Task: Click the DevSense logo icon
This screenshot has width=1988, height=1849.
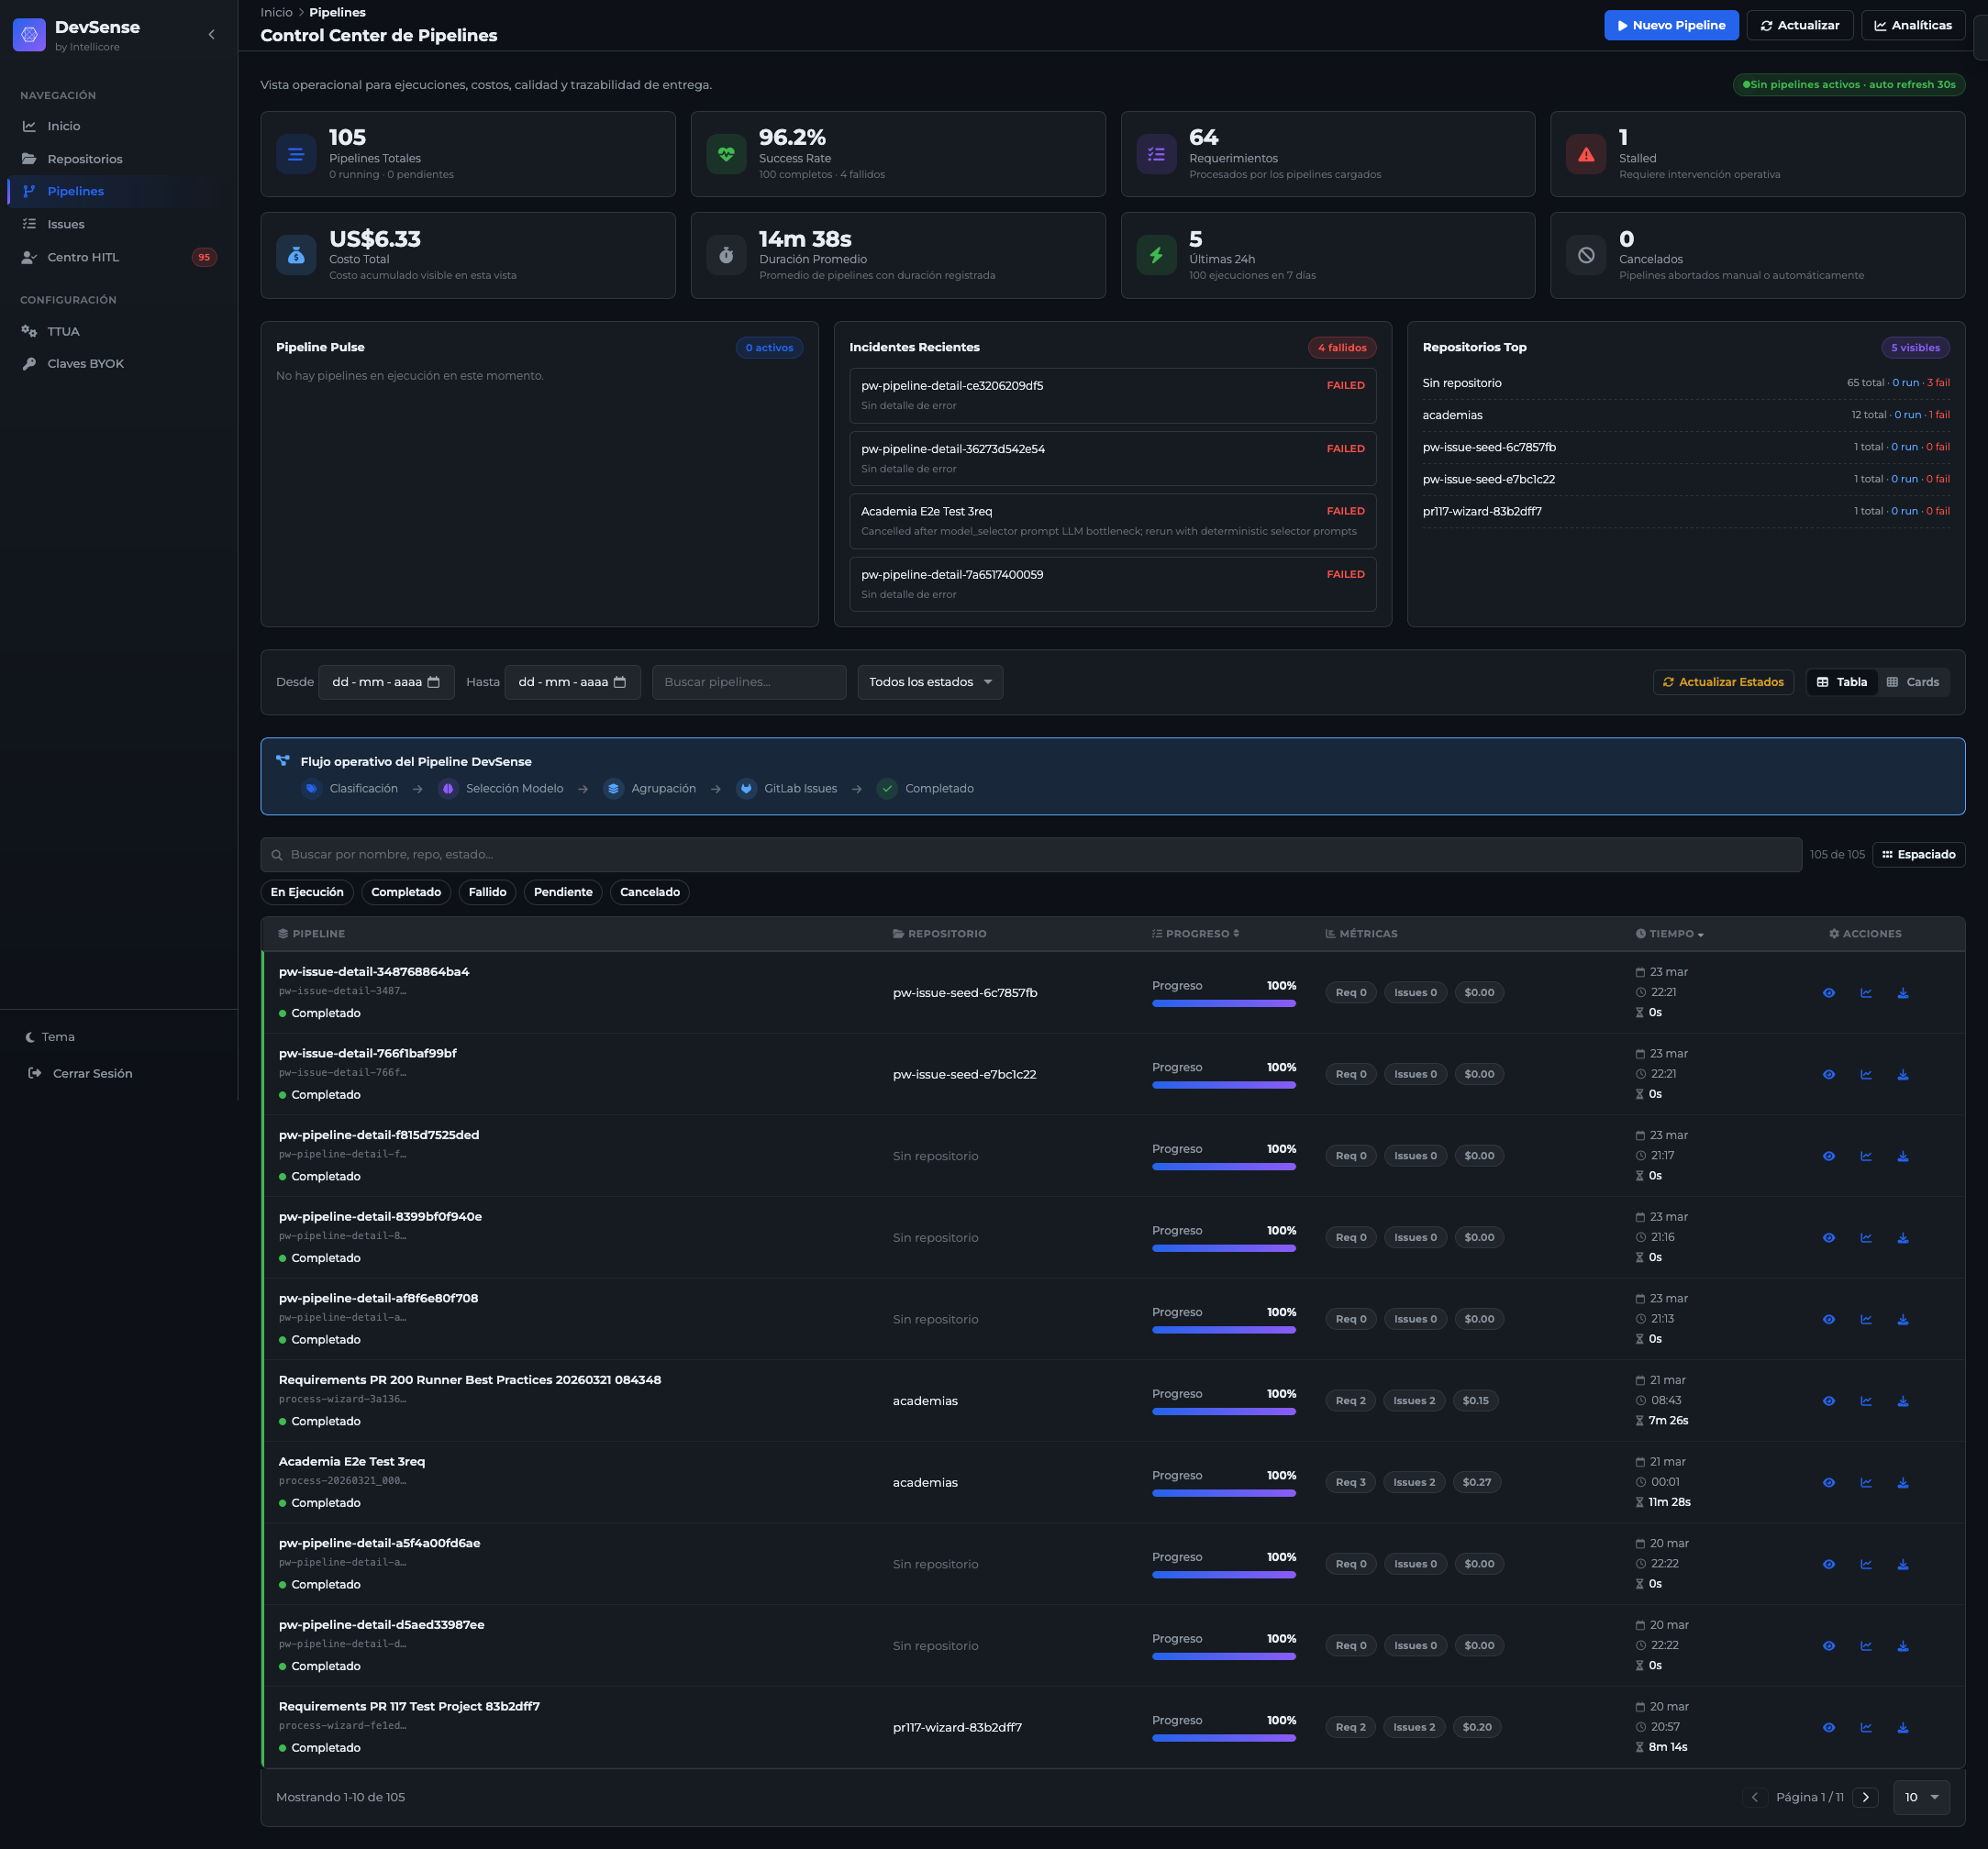Action: (x=29, y=35)
